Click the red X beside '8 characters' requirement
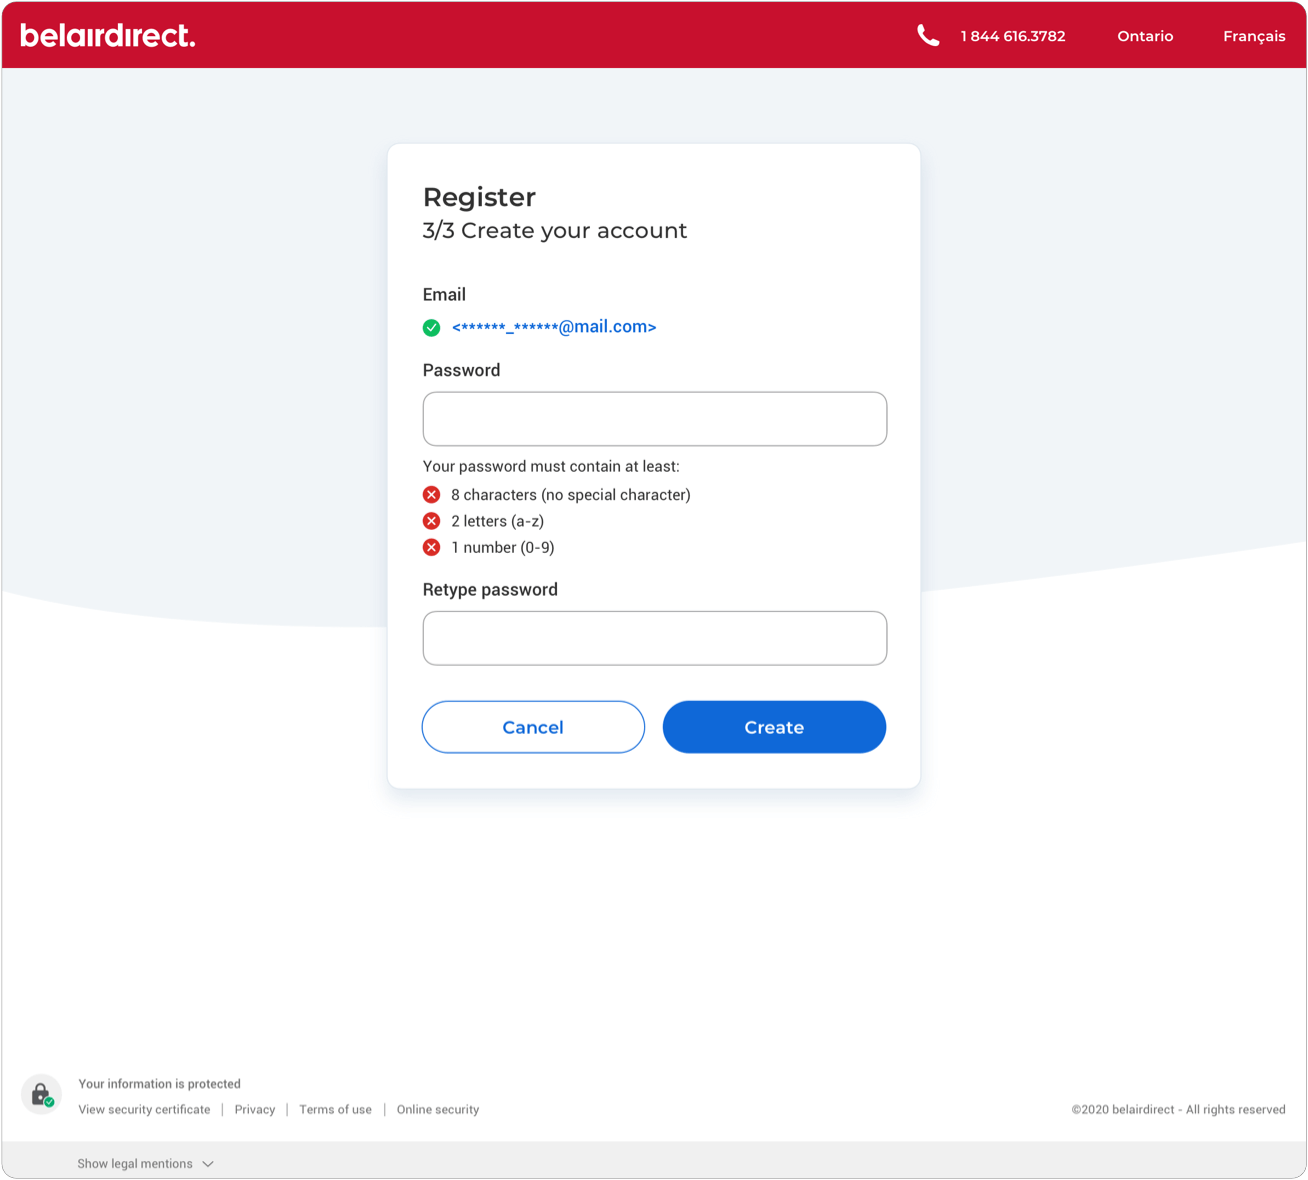 431,494
